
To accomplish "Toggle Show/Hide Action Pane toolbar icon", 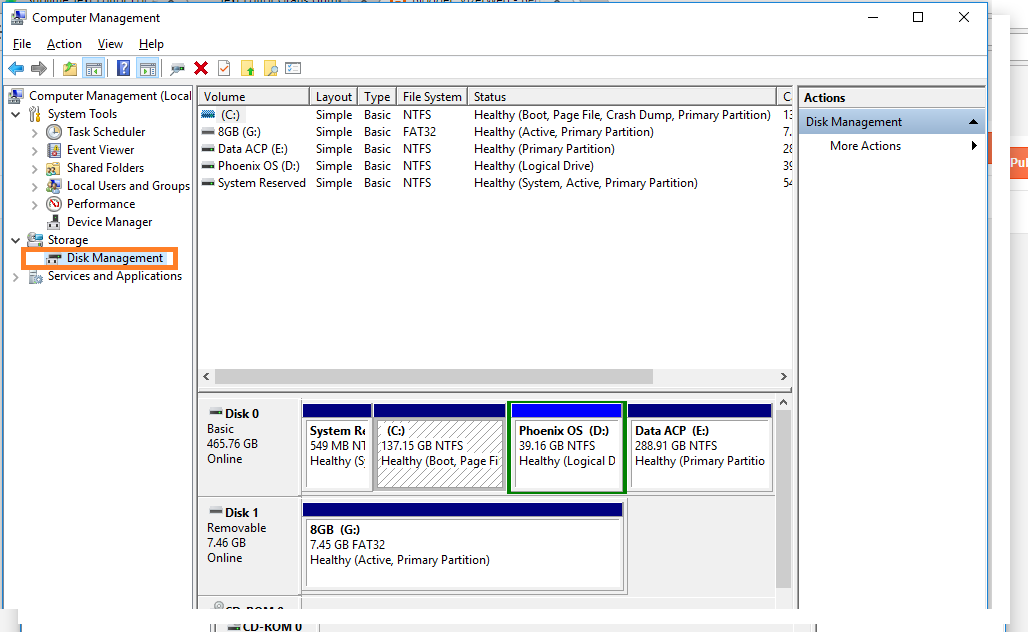I will 148,68.
